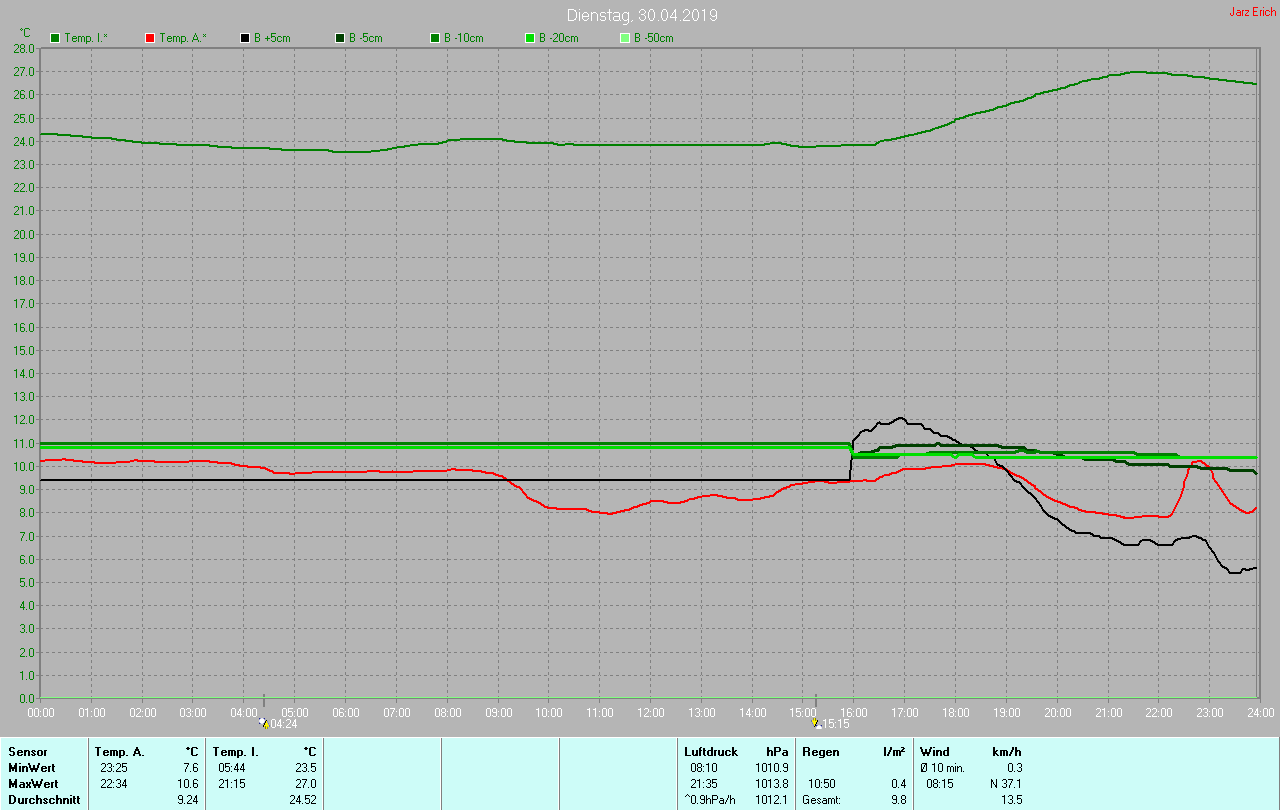Click the minimum outdoor temperature value 7.6

click(189, 768)
